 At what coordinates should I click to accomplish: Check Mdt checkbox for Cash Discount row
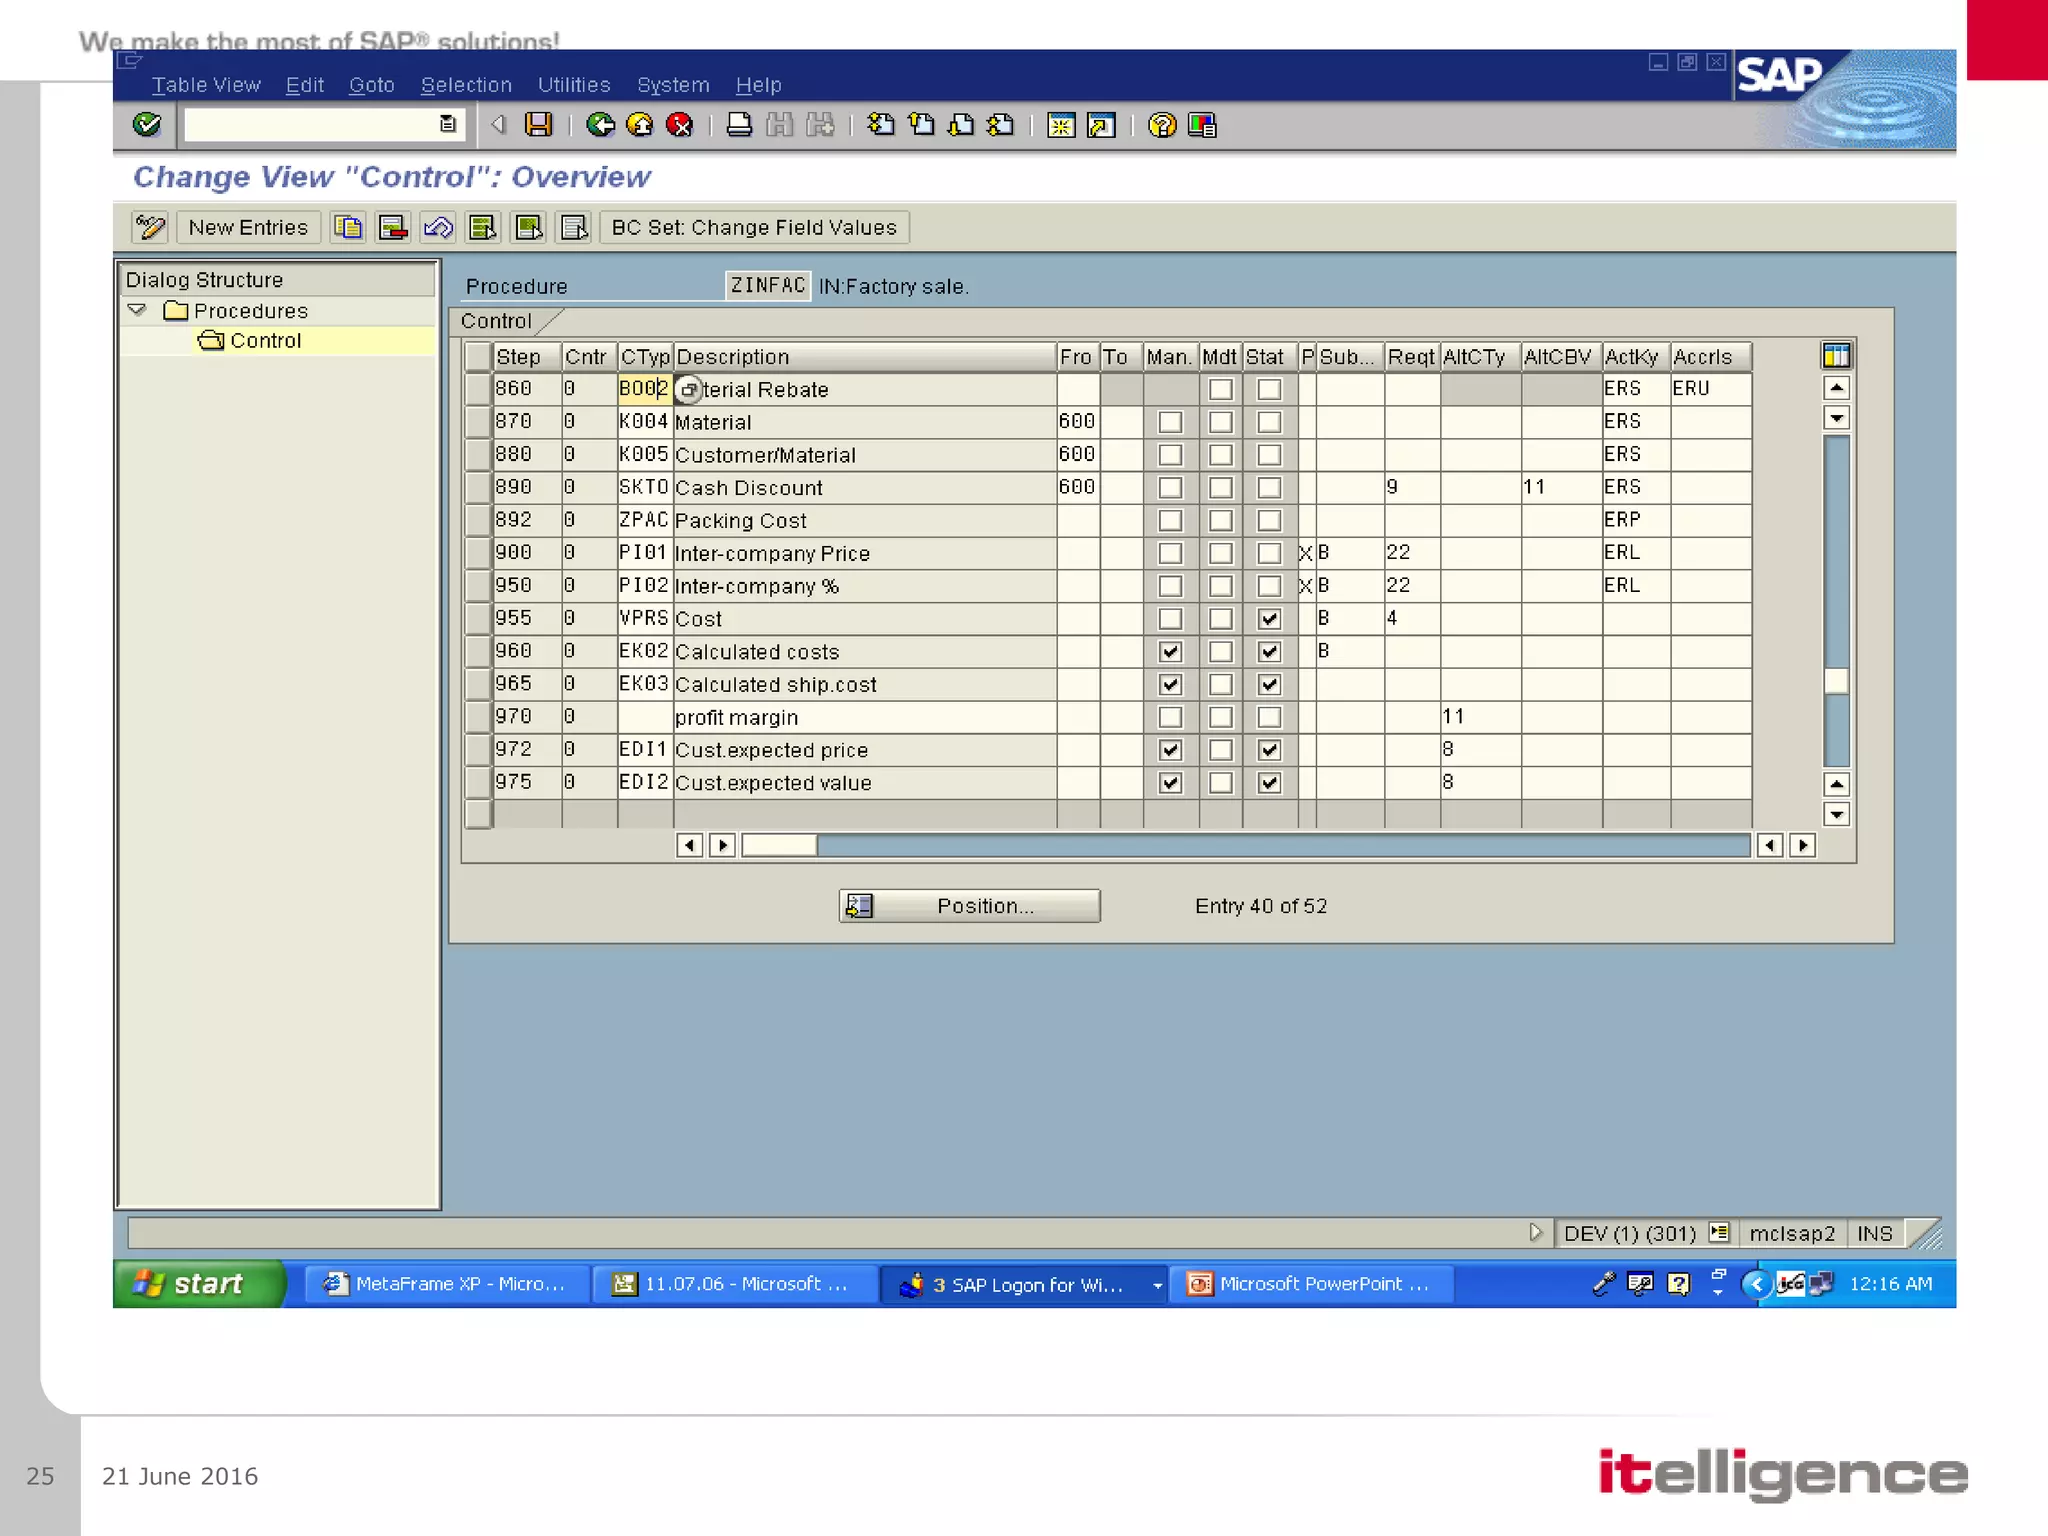(x=1220, y=488)
